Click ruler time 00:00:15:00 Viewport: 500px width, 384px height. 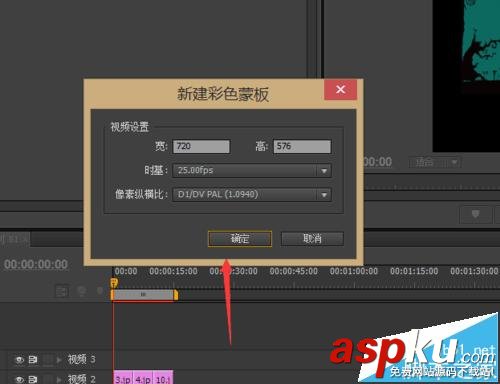point(173,271)
